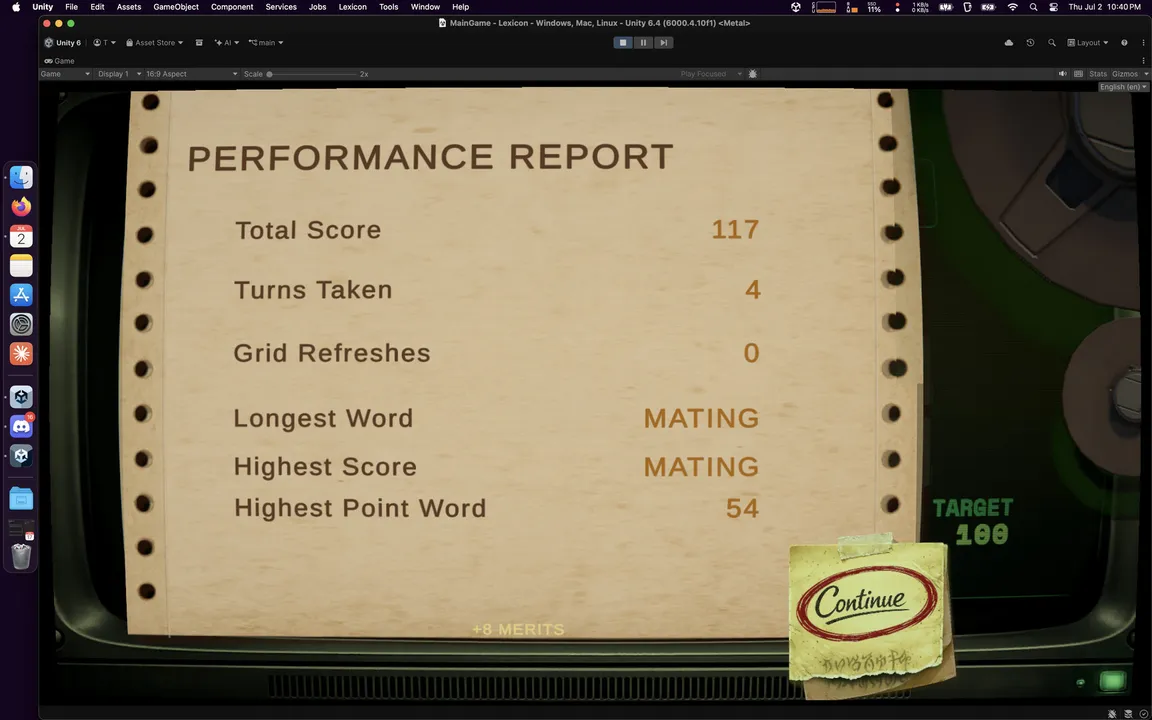Image resolution: width=1152 pixels, height=720 pixels.
Task: Toggle the frame debugger bug icon
Action: 752,73
